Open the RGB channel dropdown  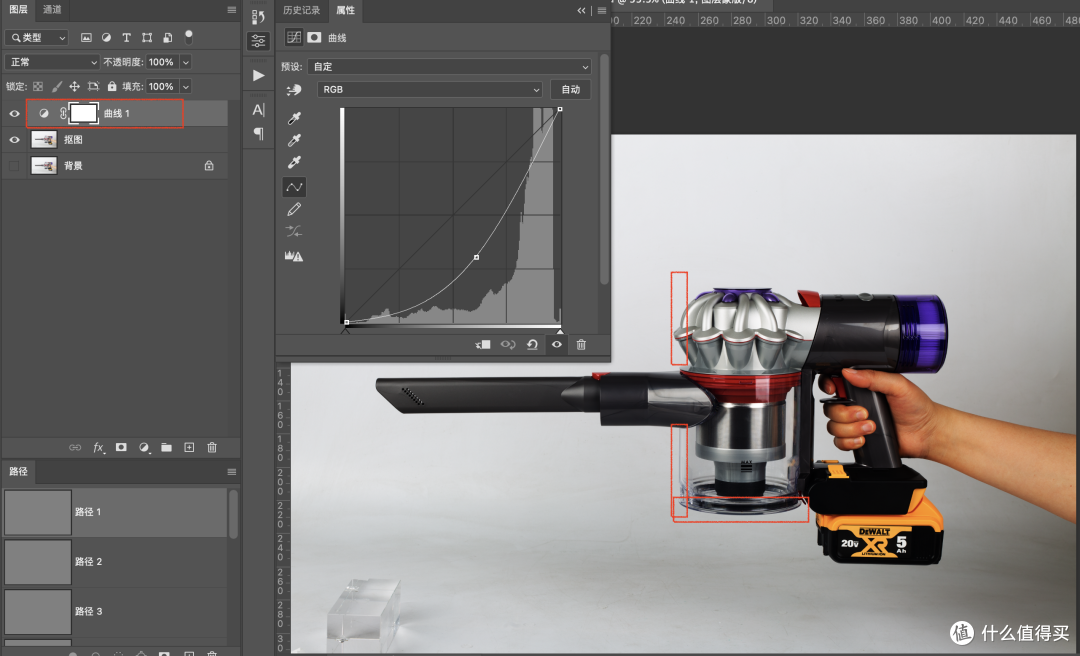430,90
